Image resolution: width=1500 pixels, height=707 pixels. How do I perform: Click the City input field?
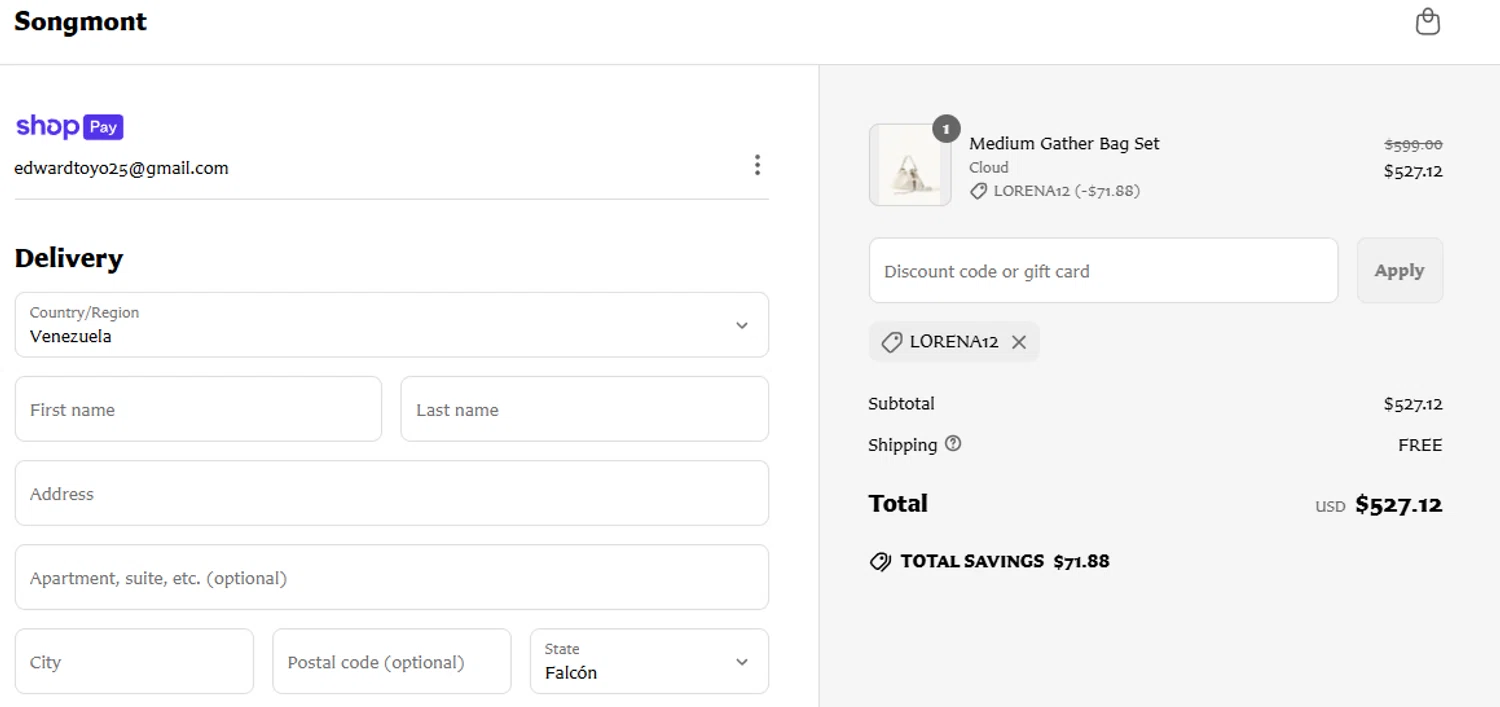[x=134, y=661]
